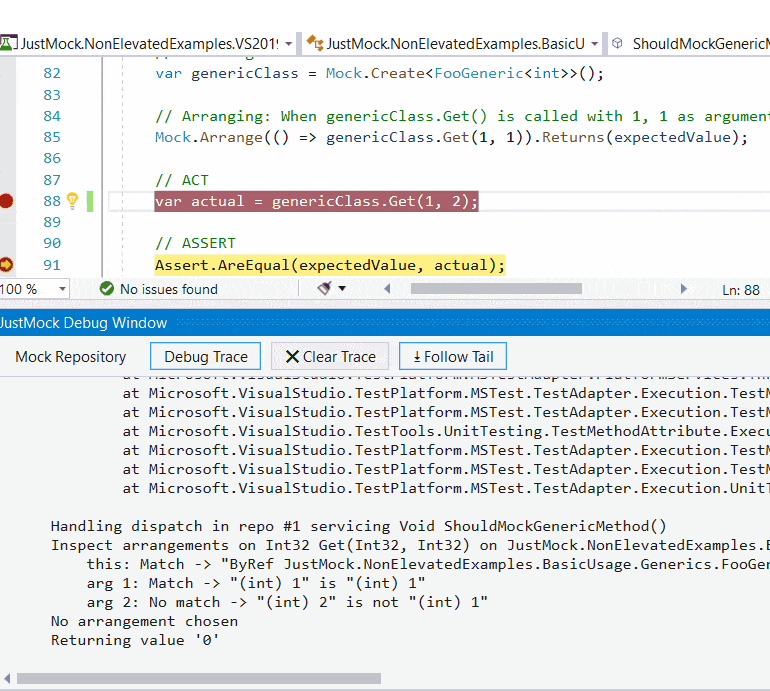Click the green change indicator bar on line 88
The height and width of the screenshot is (691, 770).
tap(90, 201)
